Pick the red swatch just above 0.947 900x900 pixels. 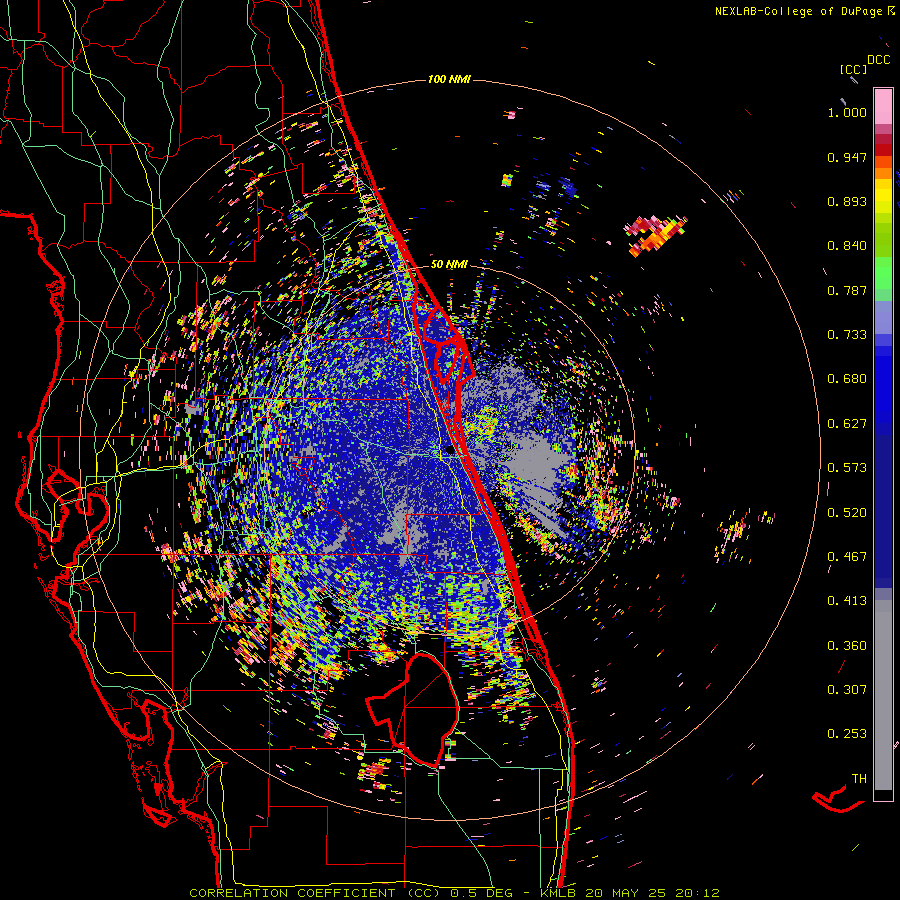pyautogui.click(x=883, y=149)
